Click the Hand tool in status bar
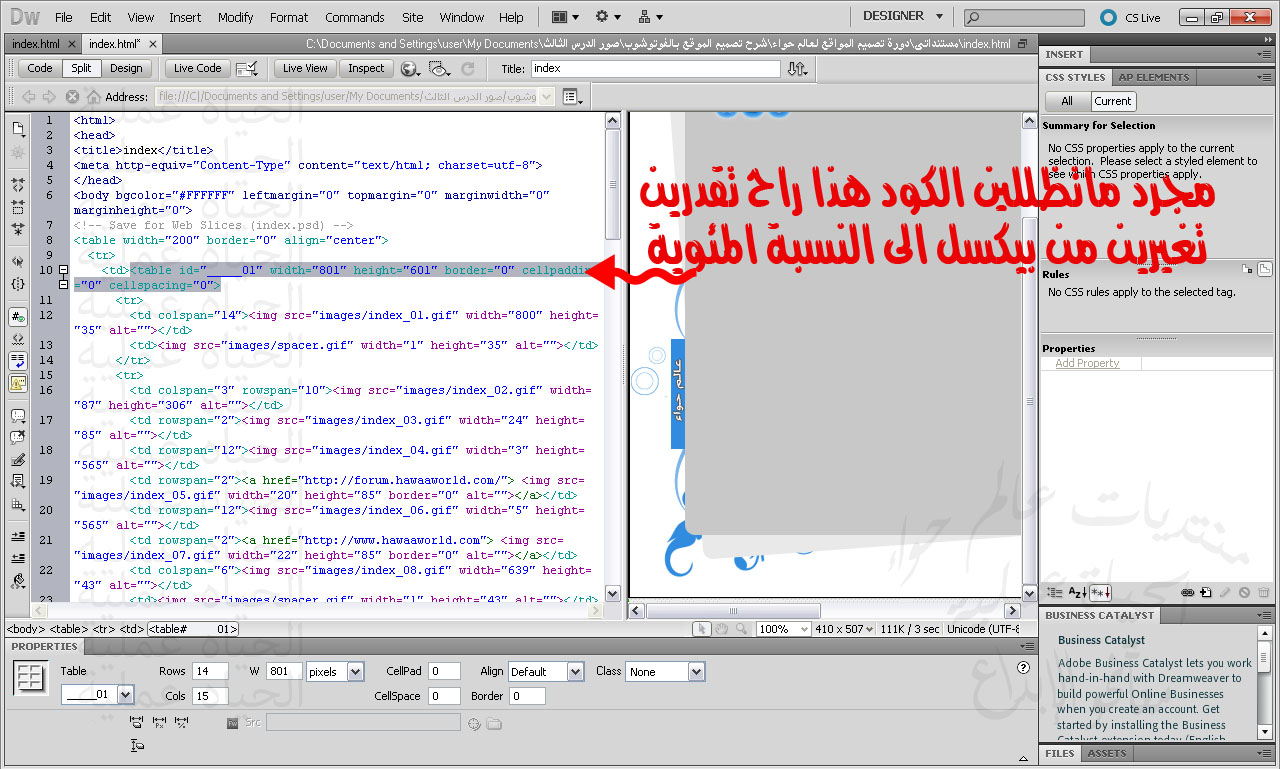The image size is (1280, 769). 721,629
